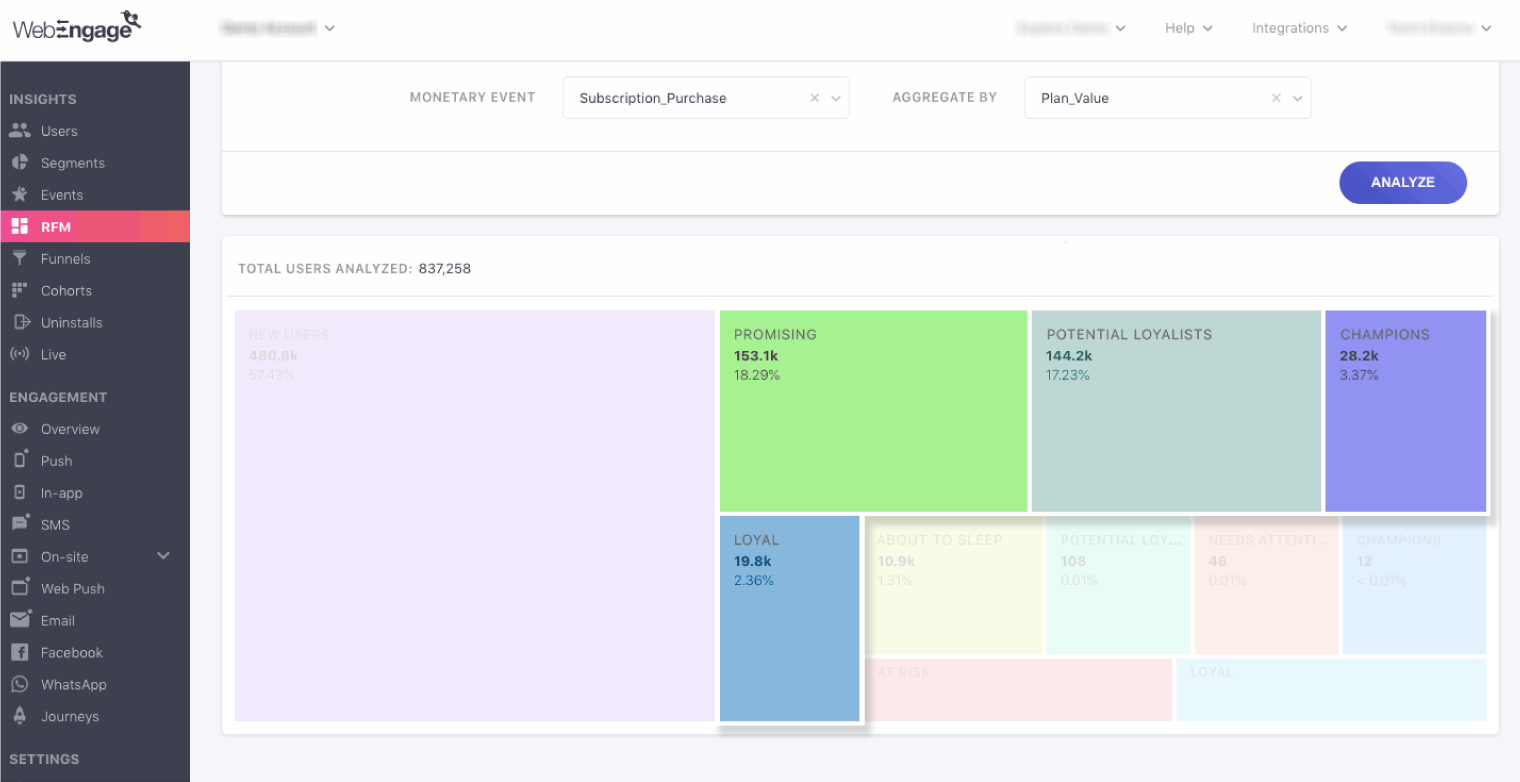
Task: Click the Promising segment in treemap
Action: [x=873, y=410]
